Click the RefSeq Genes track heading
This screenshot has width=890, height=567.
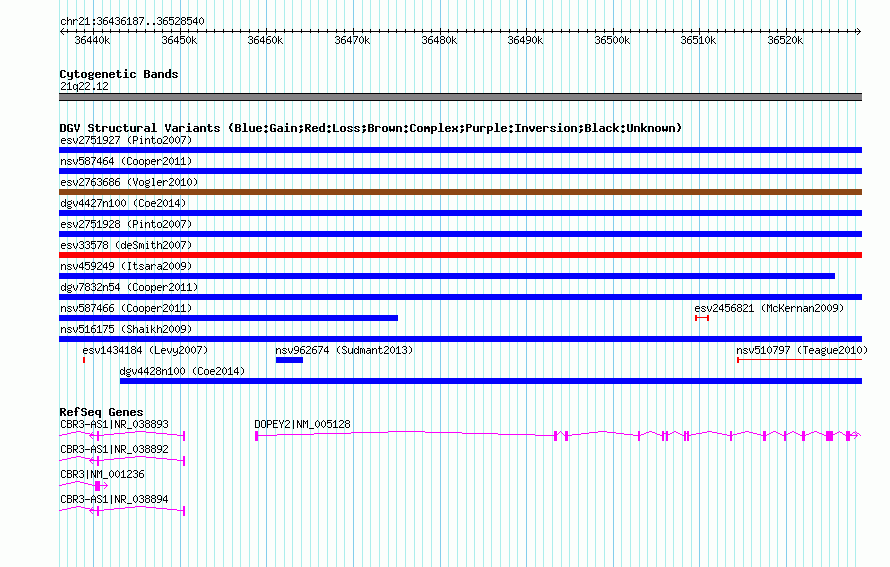tap(101, 412)
